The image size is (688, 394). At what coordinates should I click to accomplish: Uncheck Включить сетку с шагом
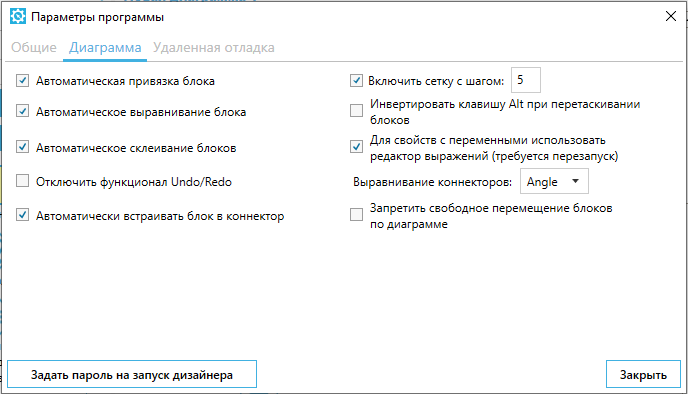356,81
